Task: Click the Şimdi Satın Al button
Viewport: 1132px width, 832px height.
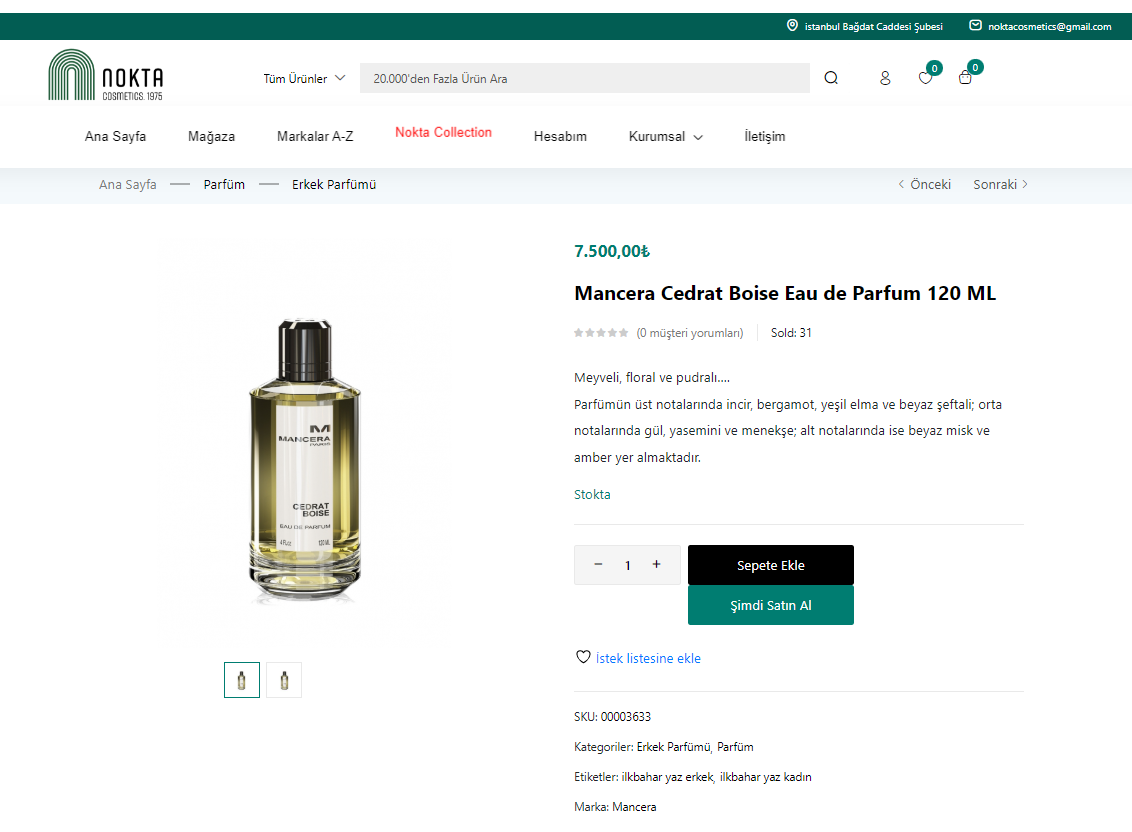Action: pos(770,605)
